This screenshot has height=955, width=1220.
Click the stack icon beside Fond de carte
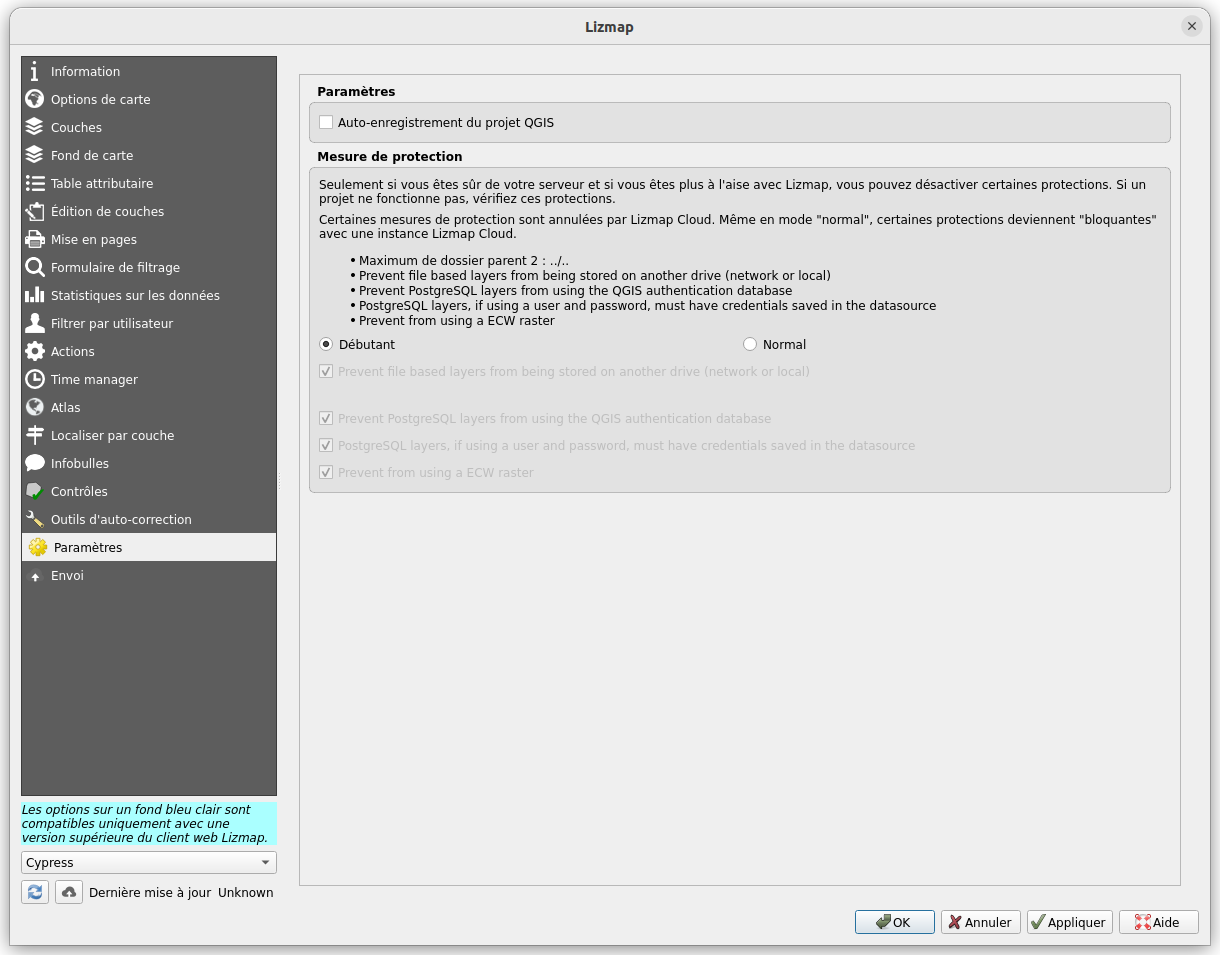(x=35, y=155)
